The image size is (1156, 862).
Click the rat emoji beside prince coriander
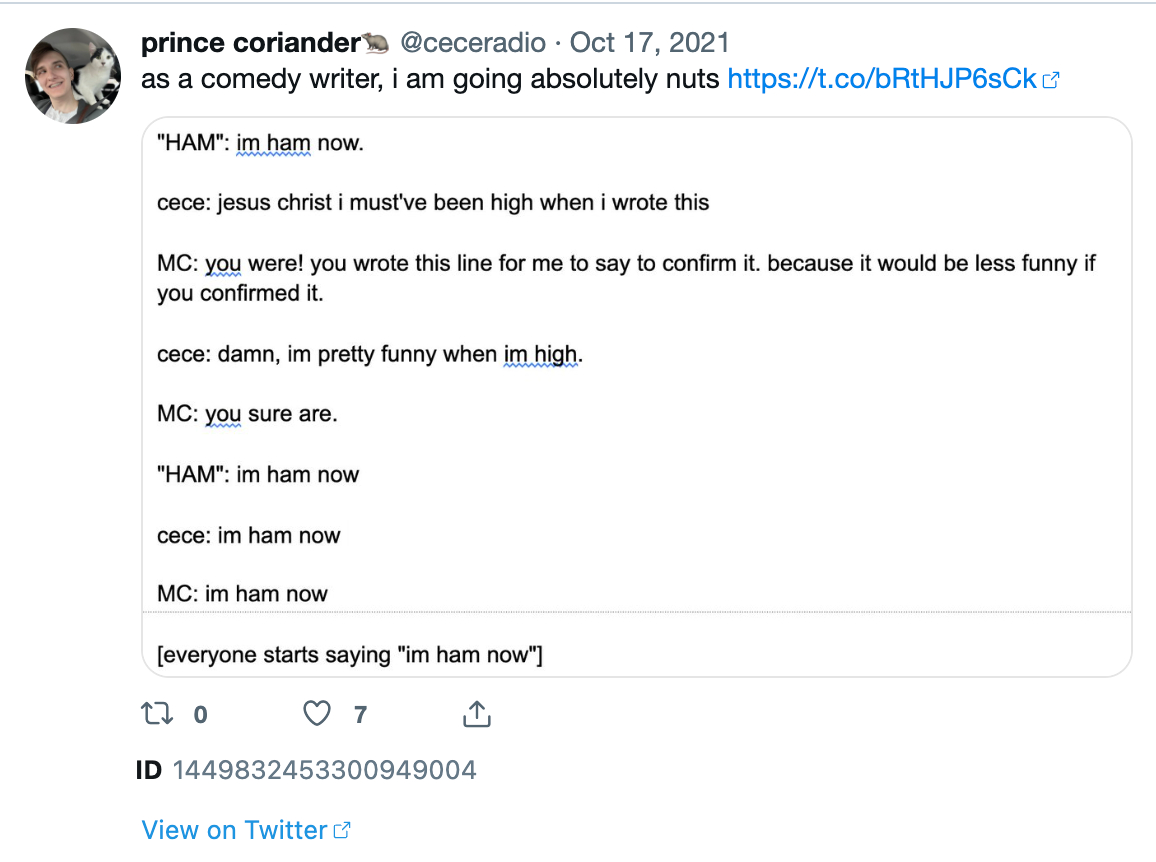click(x=376, y=43)
